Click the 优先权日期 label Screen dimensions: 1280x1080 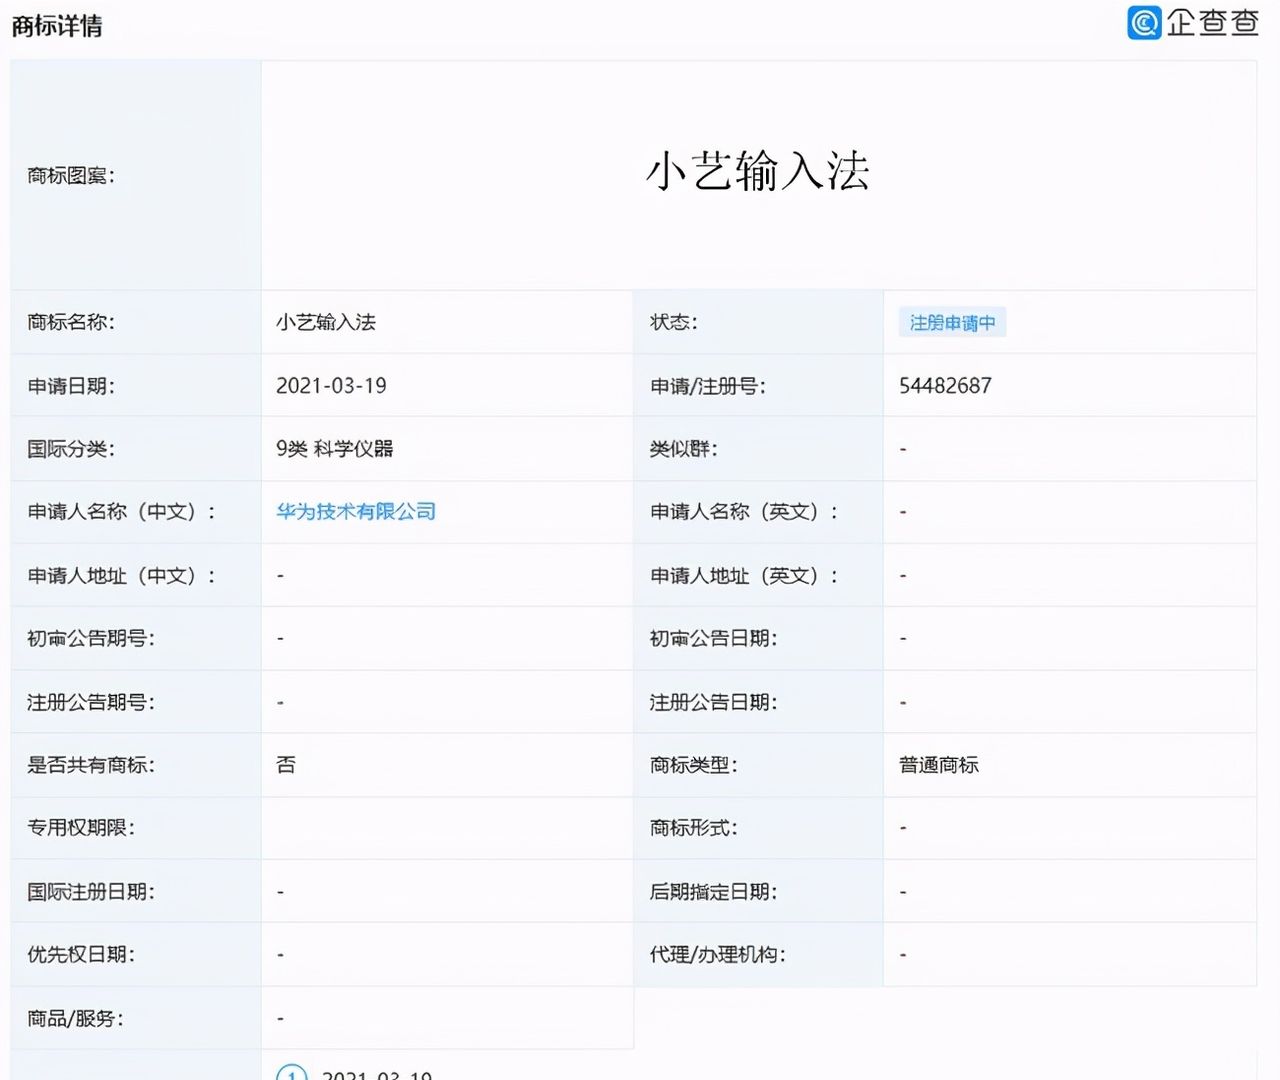tap(80, 955)
